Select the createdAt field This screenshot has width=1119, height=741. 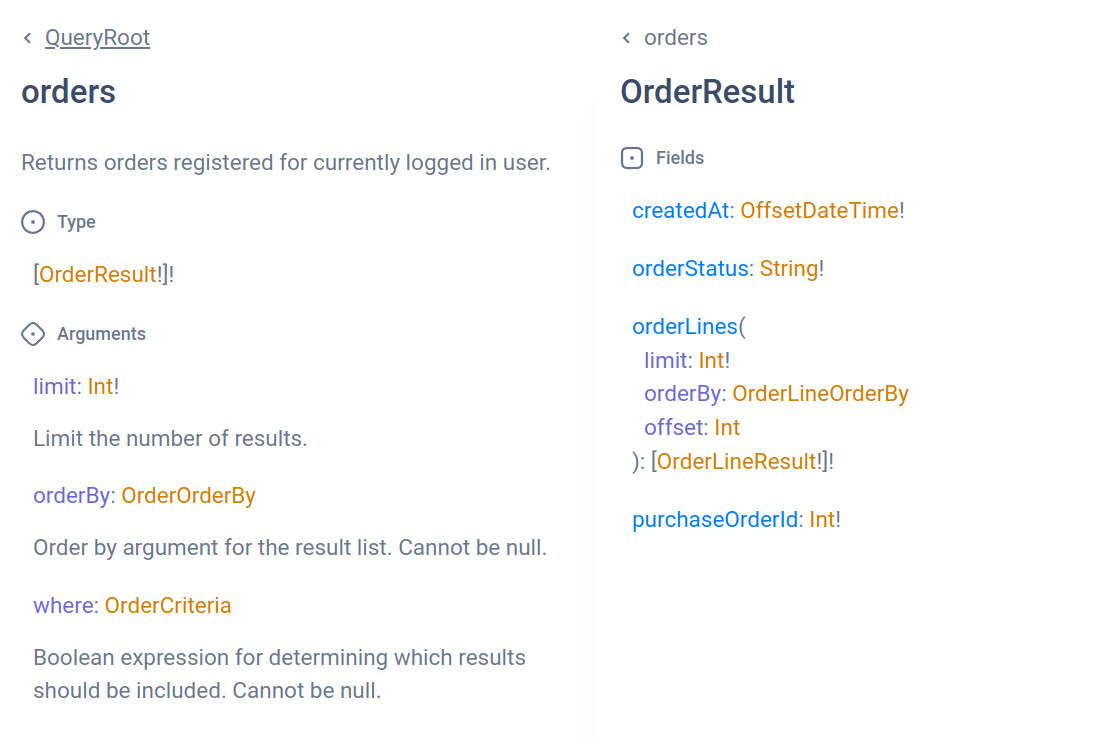pyautogui.click(x=680, y=211)
